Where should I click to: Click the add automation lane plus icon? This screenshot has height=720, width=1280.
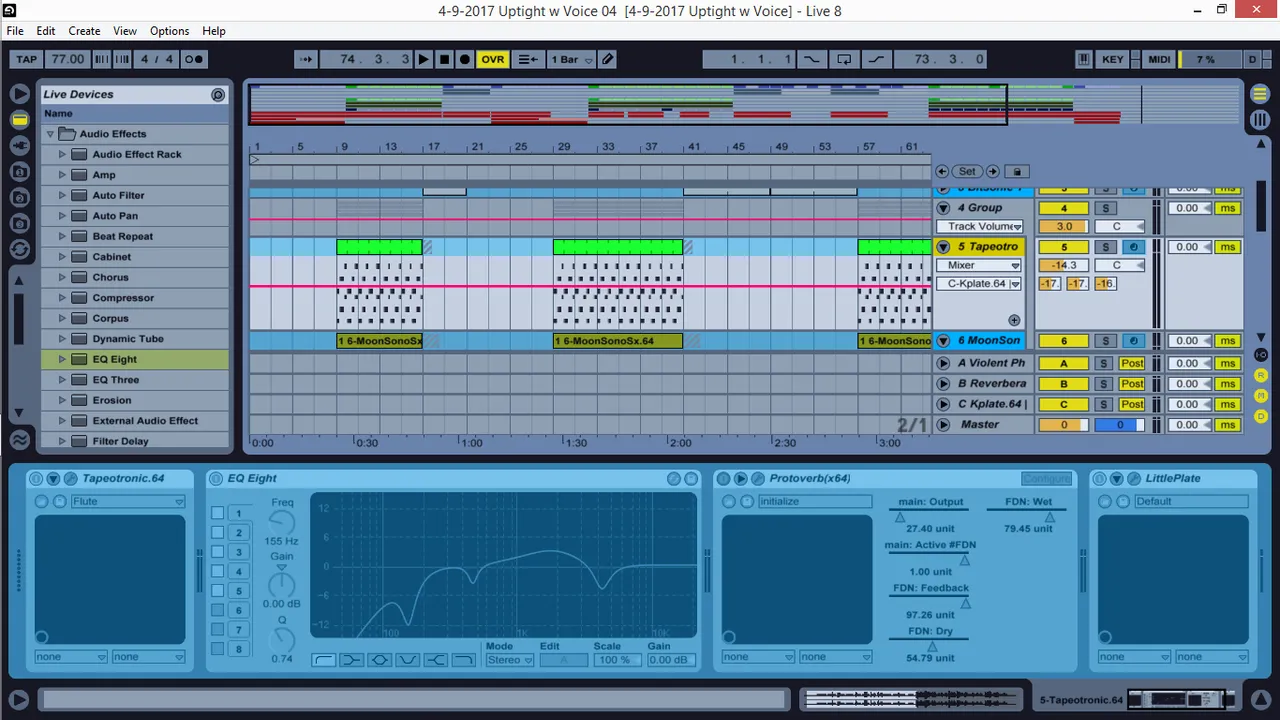[1014, 320]
